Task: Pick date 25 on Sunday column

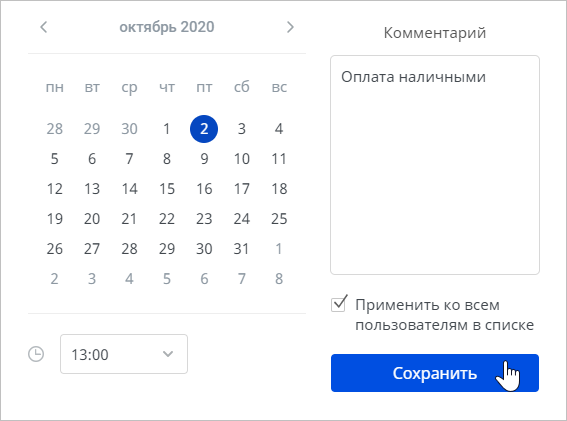Action: pyautogui.click(x=279, y=219)
